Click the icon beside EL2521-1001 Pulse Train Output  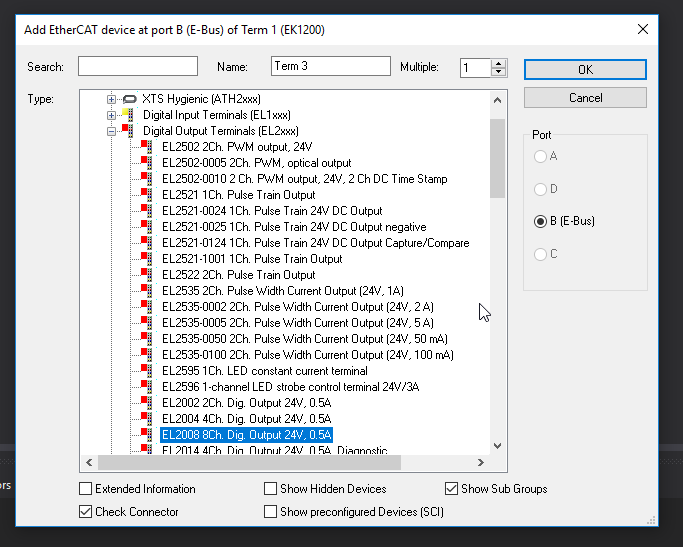147,259
